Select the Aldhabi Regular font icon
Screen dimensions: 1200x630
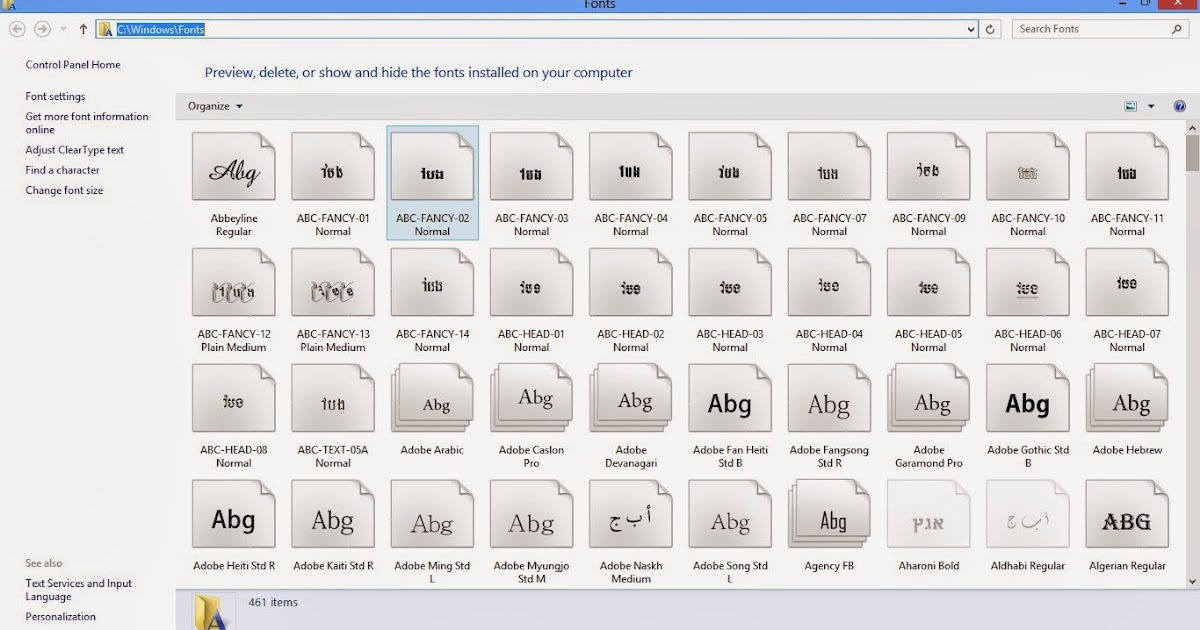coord(1028,515)
